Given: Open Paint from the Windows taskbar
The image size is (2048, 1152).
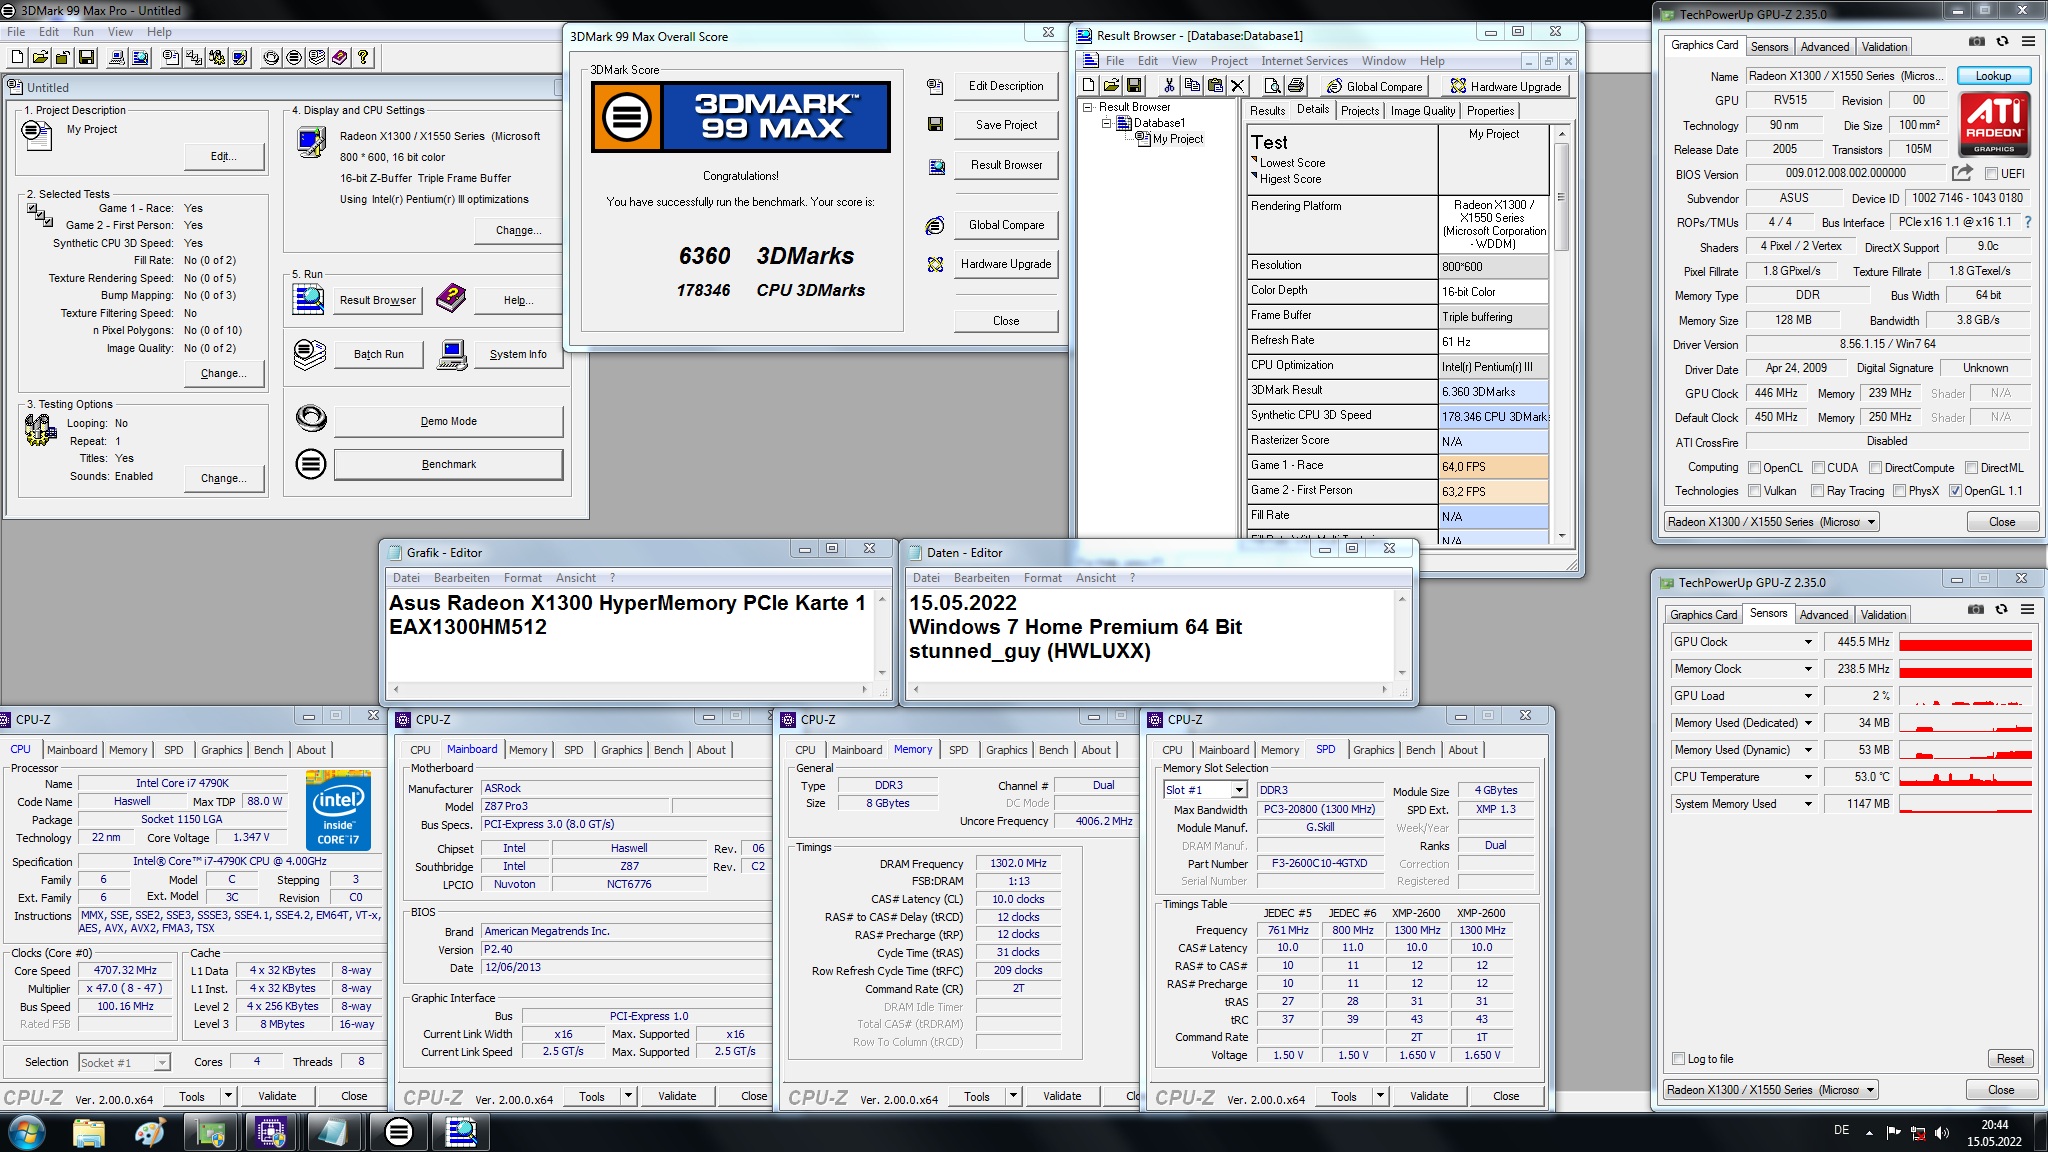Looking at the screenshot, I should point(150,1132).
